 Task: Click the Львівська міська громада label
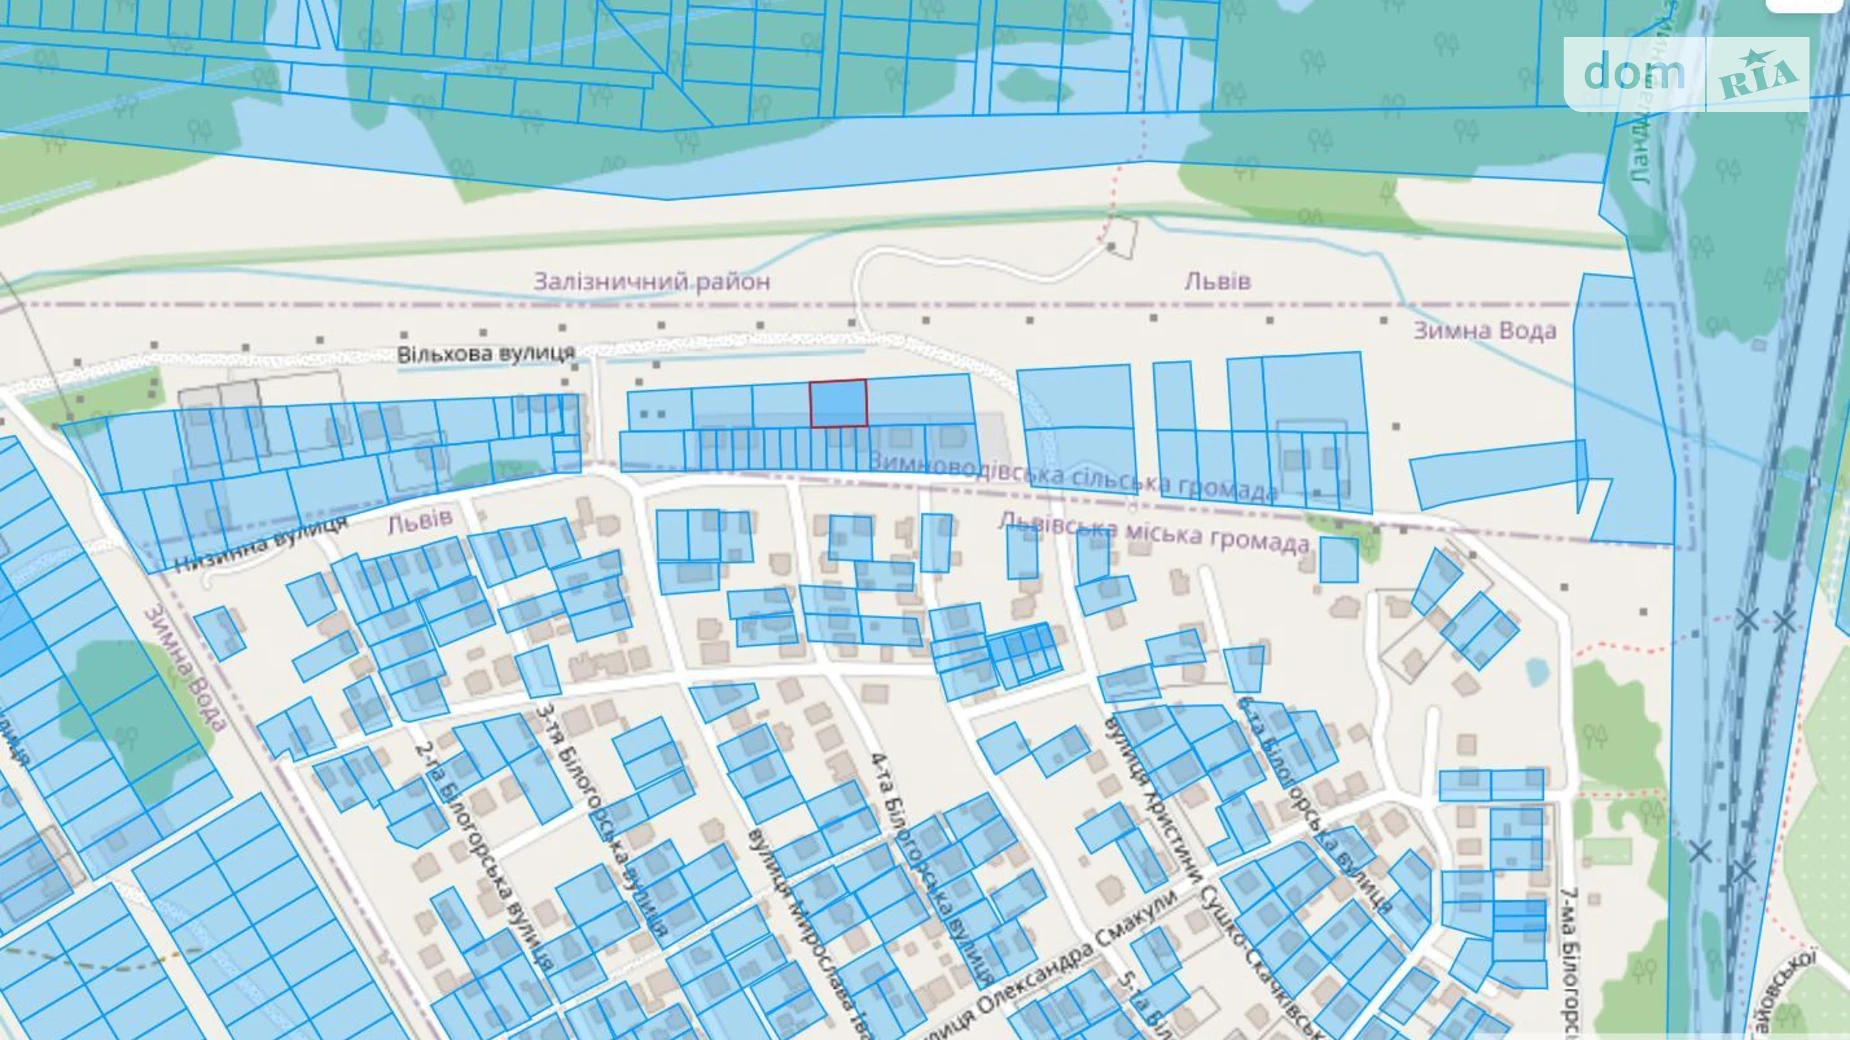tap(1154, 532)
